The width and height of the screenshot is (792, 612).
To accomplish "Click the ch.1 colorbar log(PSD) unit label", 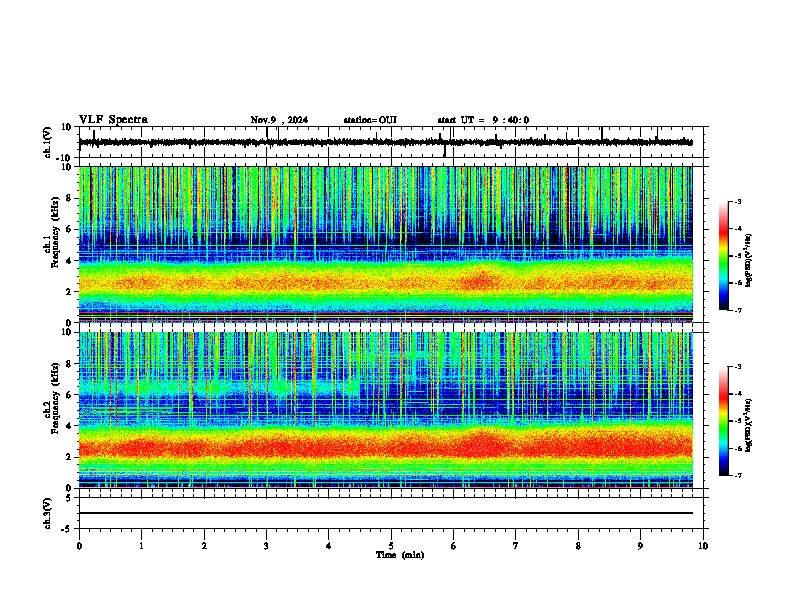I will (749, 260).
